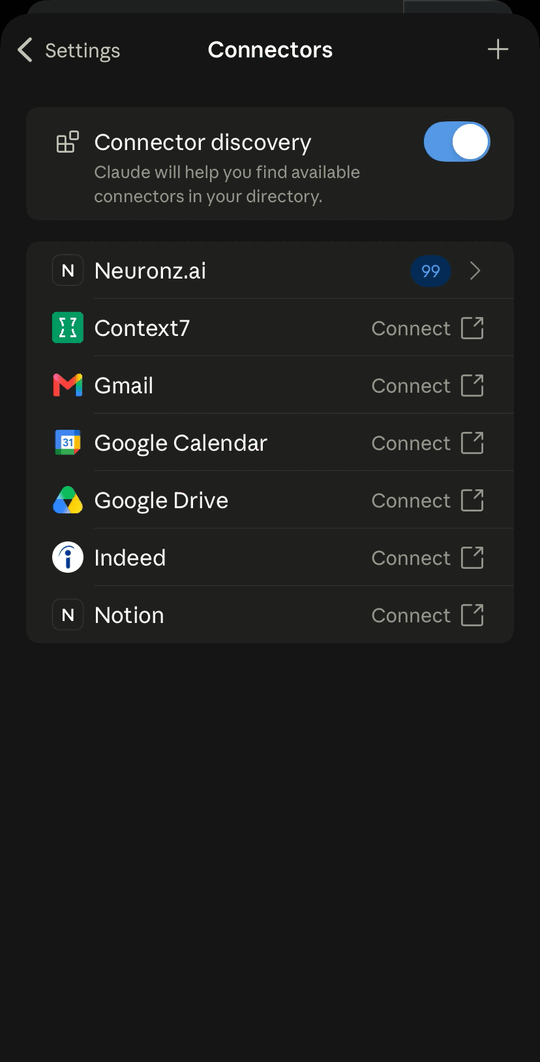Click the Connector discovery heading
The width and height of the screenshot is (540, 1062).
pyautogui.click(x=203, y=143)
